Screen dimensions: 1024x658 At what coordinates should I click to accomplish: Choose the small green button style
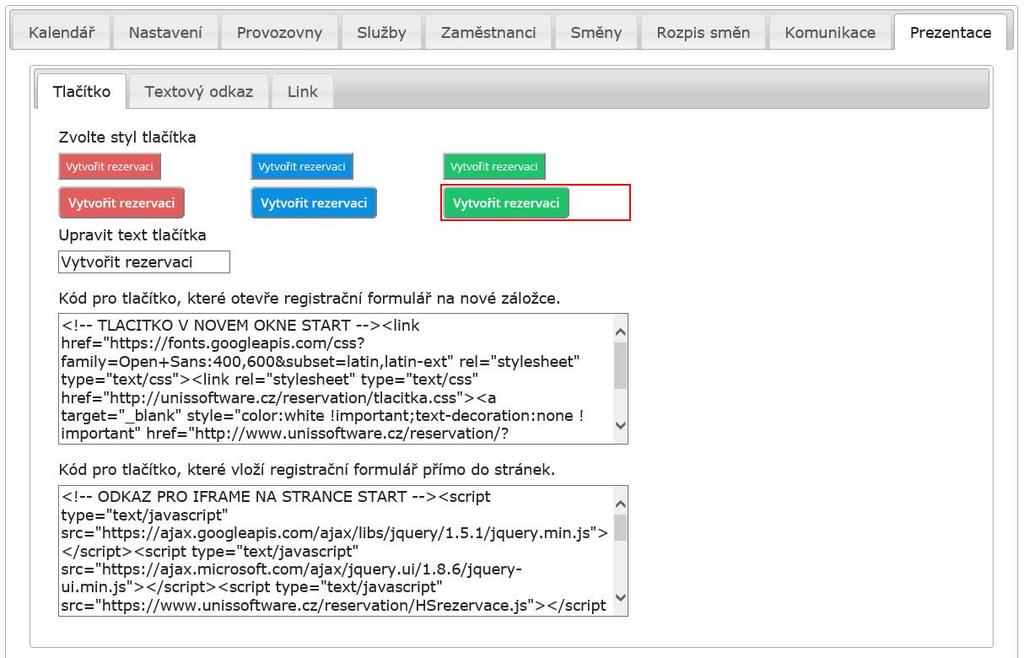[x=494, y=166]
